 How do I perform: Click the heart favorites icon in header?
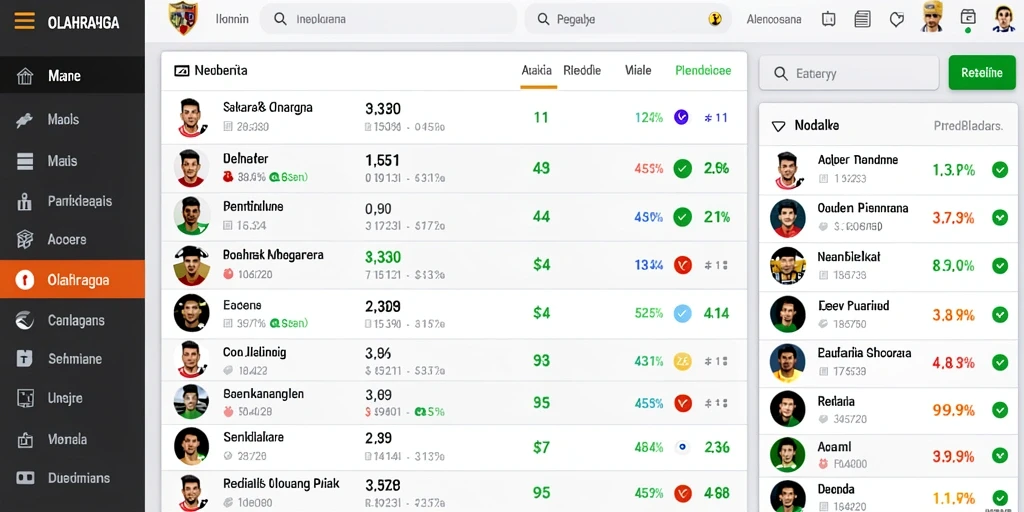tap(897, 20)
